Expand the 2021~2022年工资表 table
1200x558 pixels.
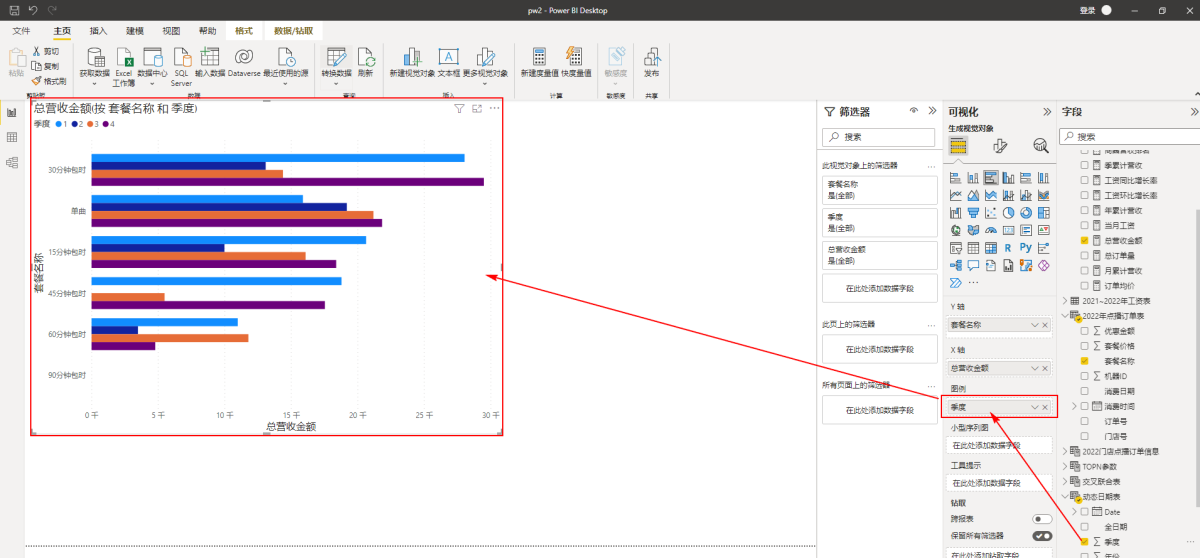point(1064,301)
